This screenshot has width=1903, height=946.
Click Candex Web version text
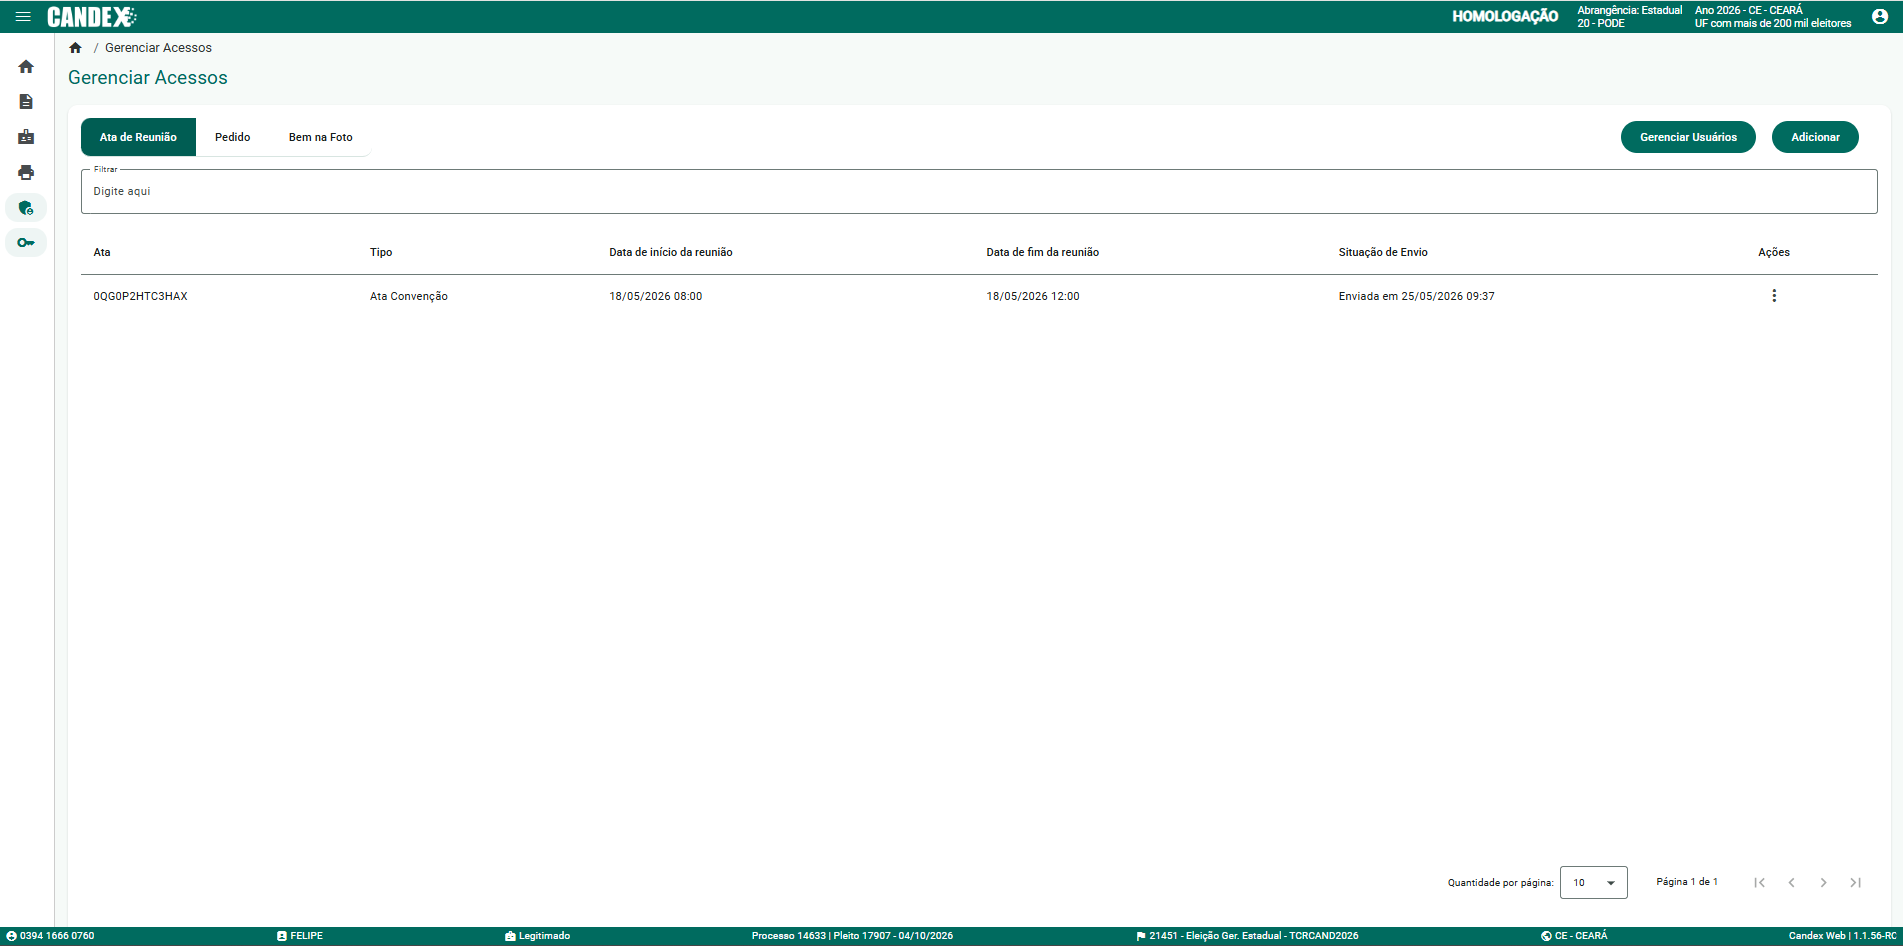coord(1842,936)
